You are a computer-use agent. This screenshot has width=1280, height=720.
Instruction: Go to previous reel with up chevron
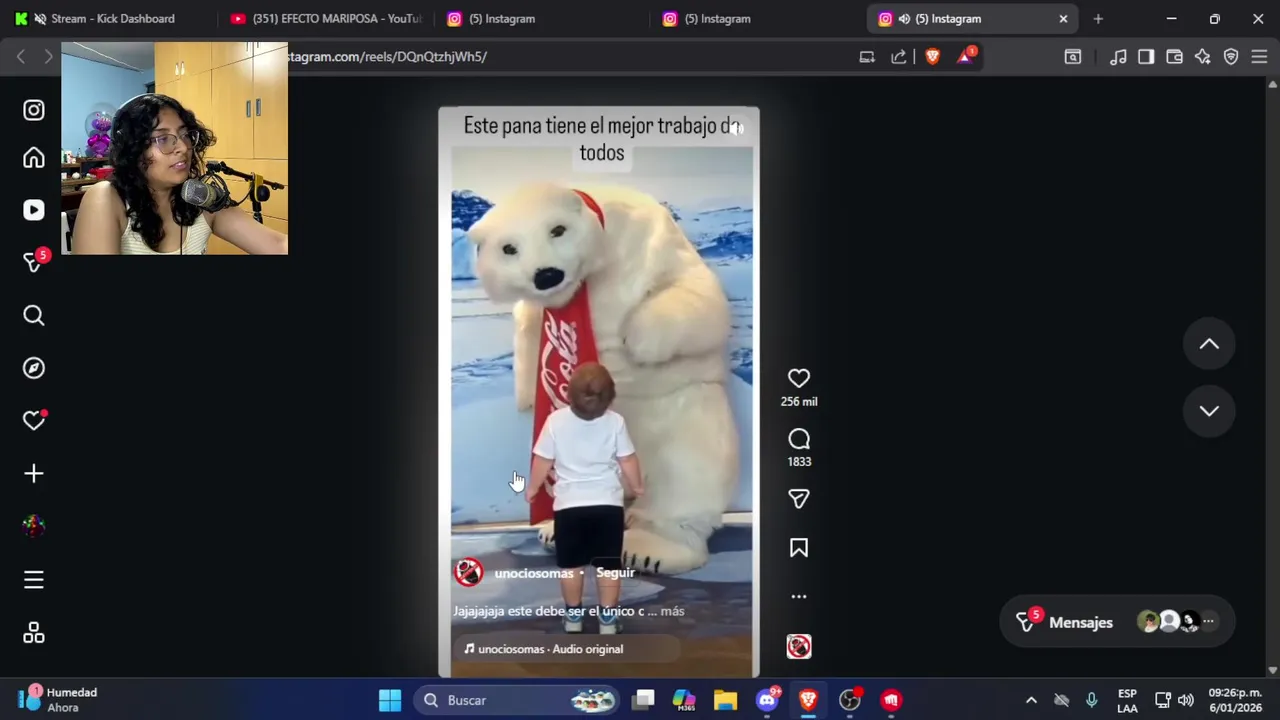(1209, 344)
